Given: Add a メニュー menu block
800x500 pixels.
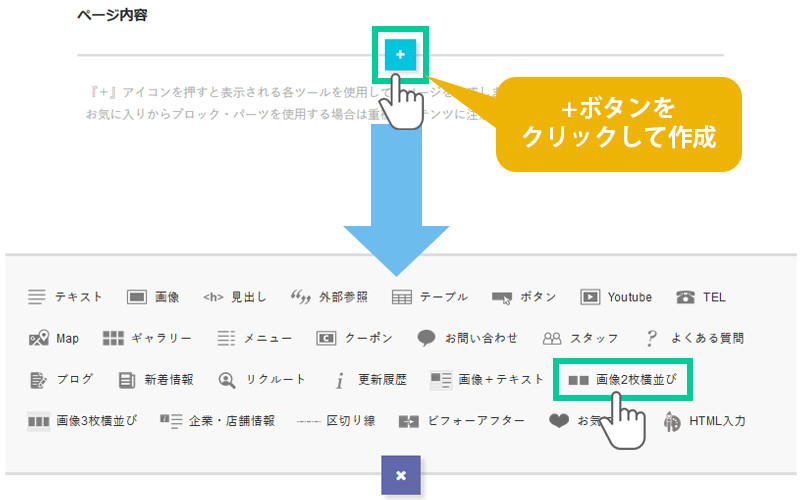Looking at the screenshot, I should (254, 338).
